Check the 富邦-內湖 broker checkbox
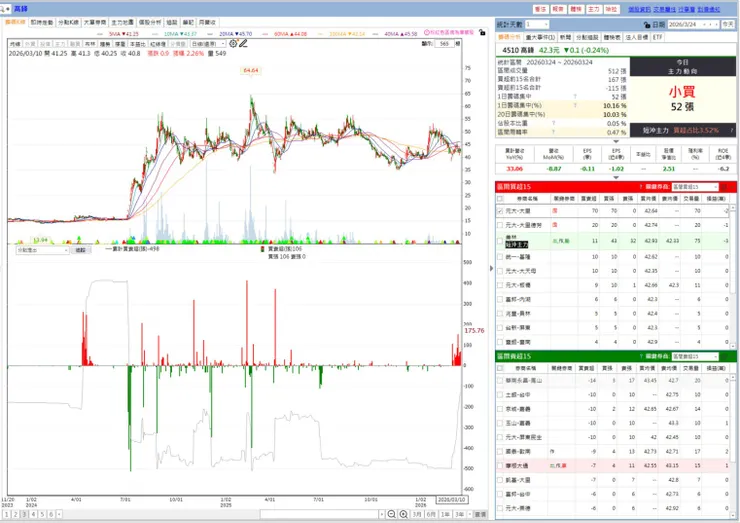The height and width of the screenshot is (523, 740). pyautogui.click(x=500, y=299)
